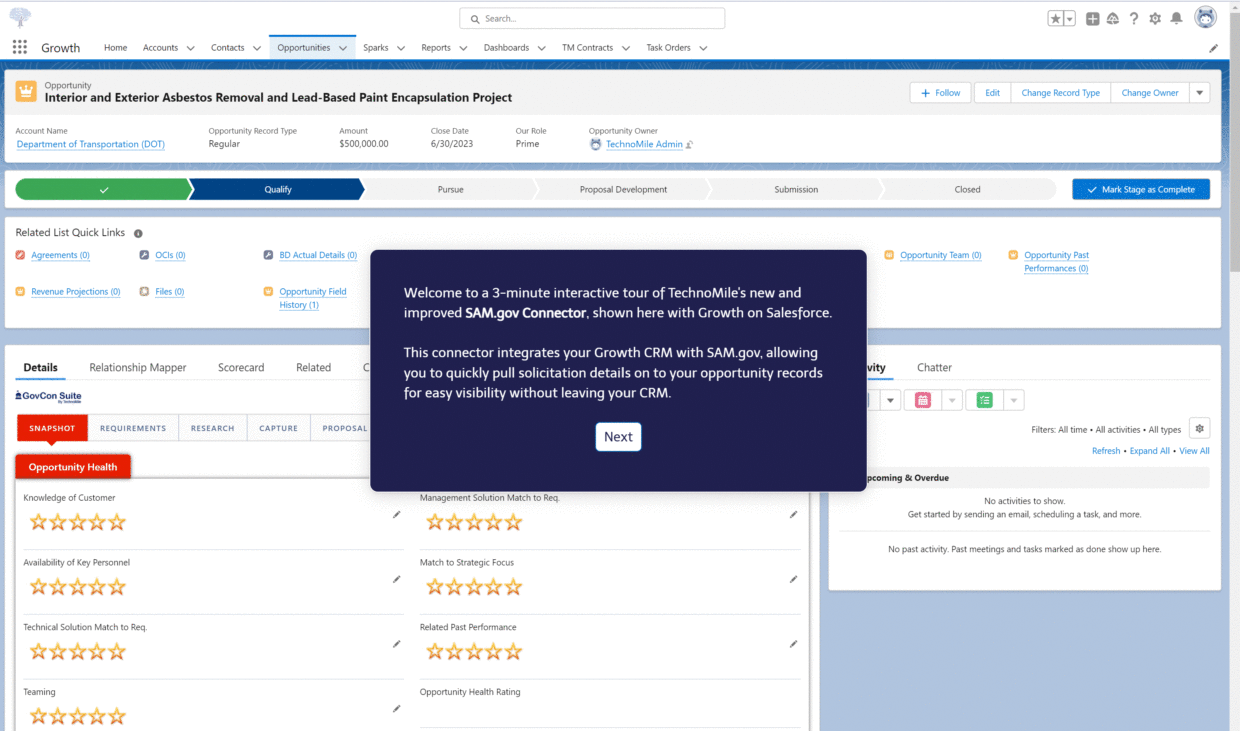1240x731 pixels.
Task: Click the pencil icon to edit navigation bar
Action: coord(1214,48)
